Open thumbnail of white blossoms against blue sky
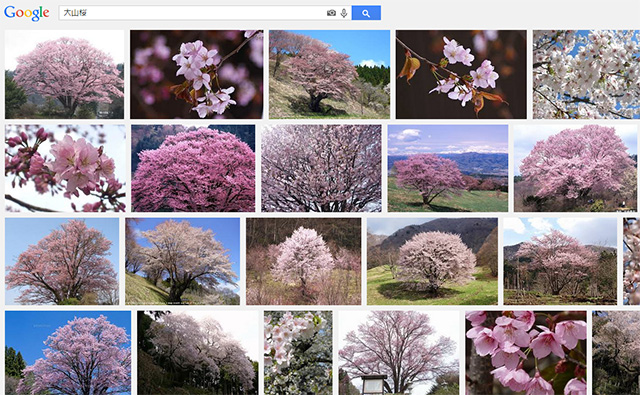The height and width of the screenshot is (395, 640). (586, 74)
